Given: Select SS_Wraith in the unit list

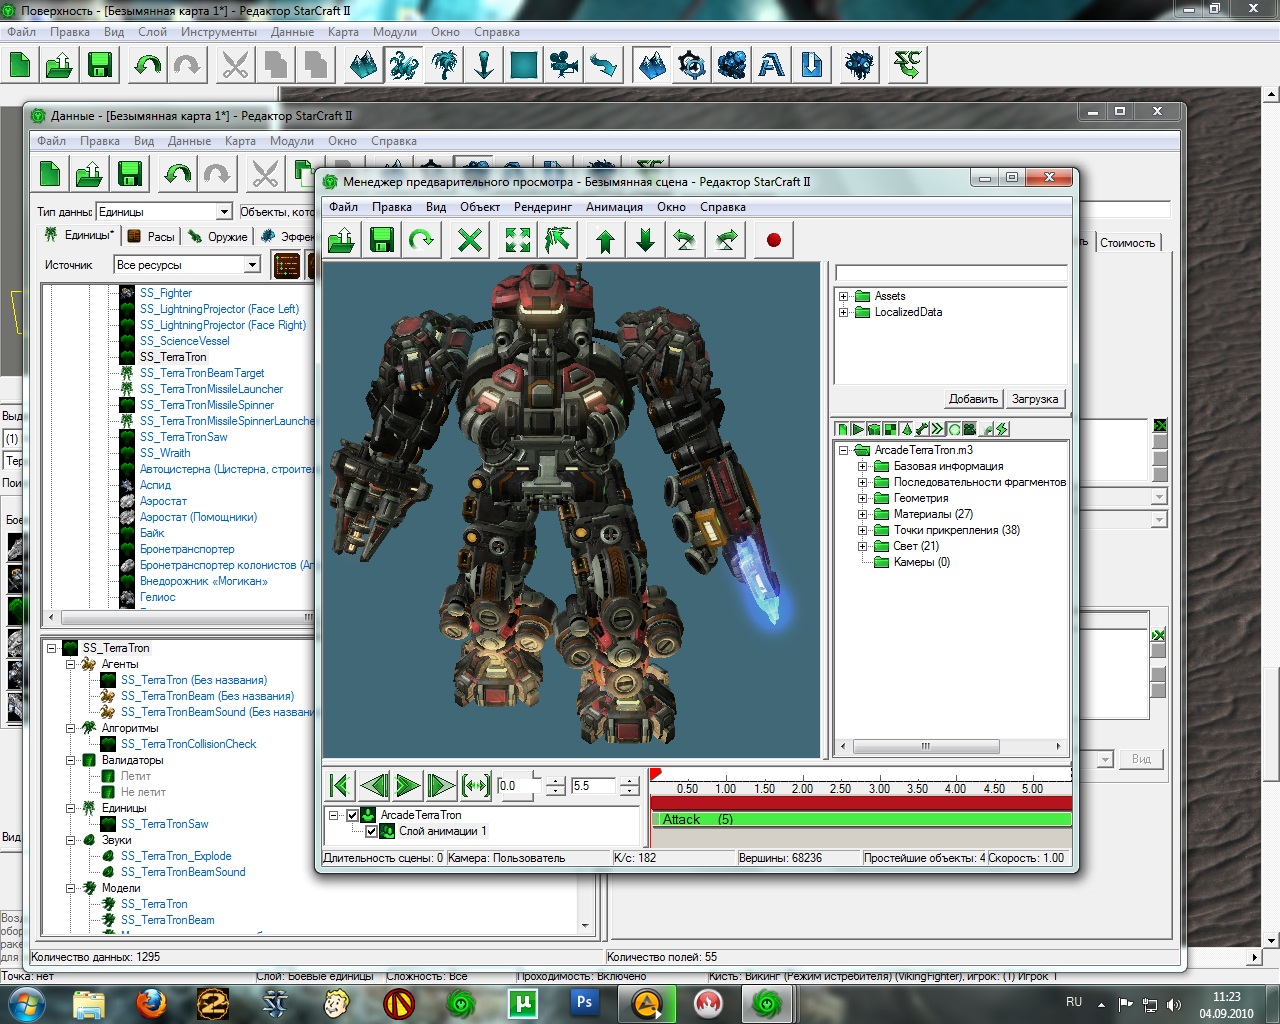Looking at the screenshot, I should tap(165, 453).
